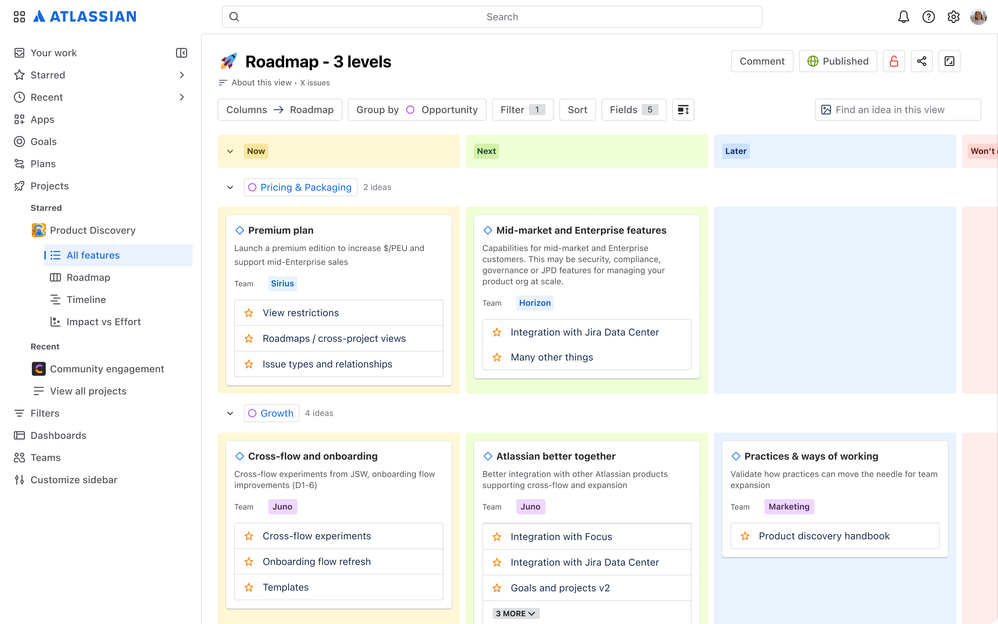Open the Fields 5 dropdown
Image resolution: width=998 pixels, height=624 pixels.
click(x=633, y=110)
